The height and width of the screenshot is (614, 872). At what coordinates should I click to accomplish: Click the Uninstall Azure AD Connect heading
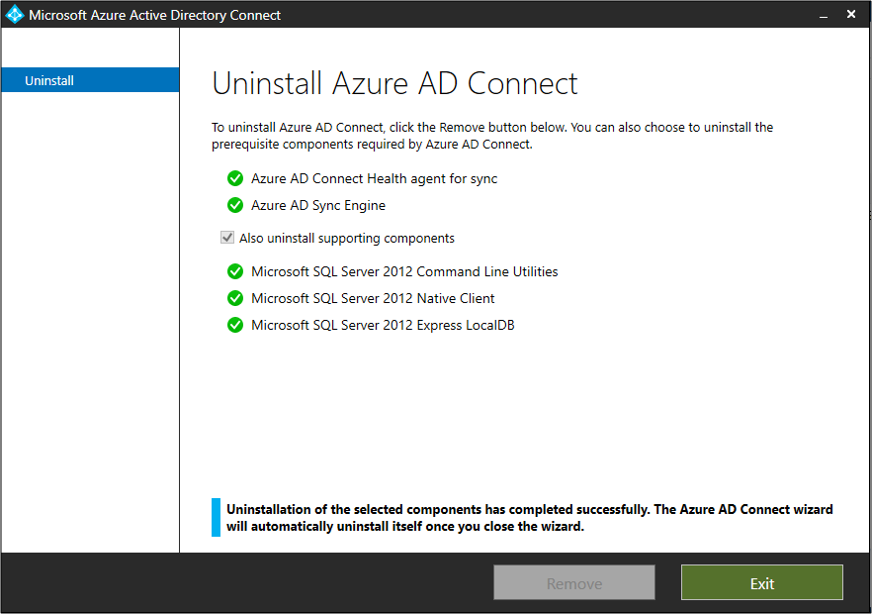coord(395,83)
